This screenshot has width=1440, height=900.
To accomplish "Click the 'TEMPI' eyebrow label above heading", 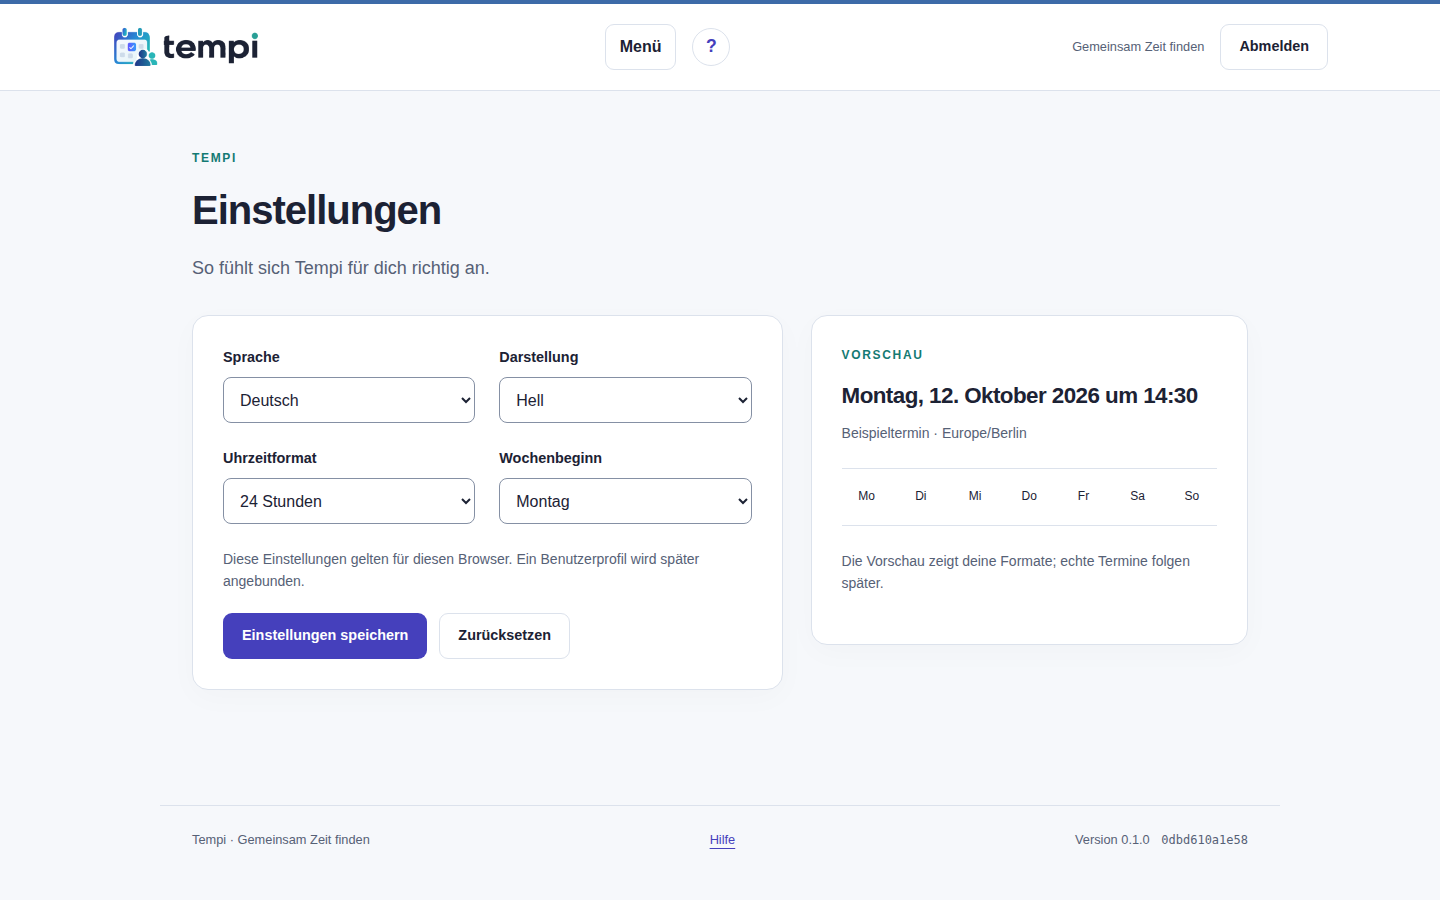I will (x=214, y=158).
